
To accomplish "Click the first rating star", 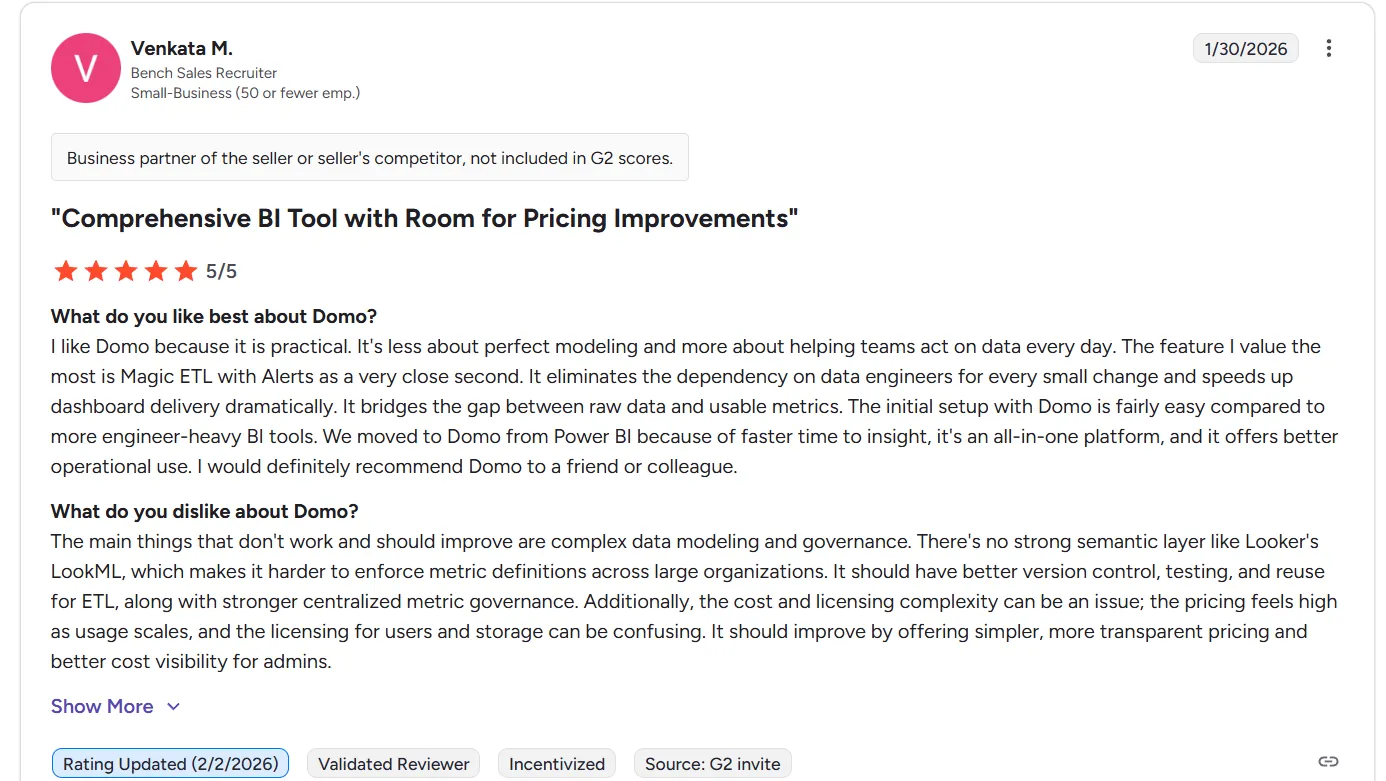I will click(66, 271).
